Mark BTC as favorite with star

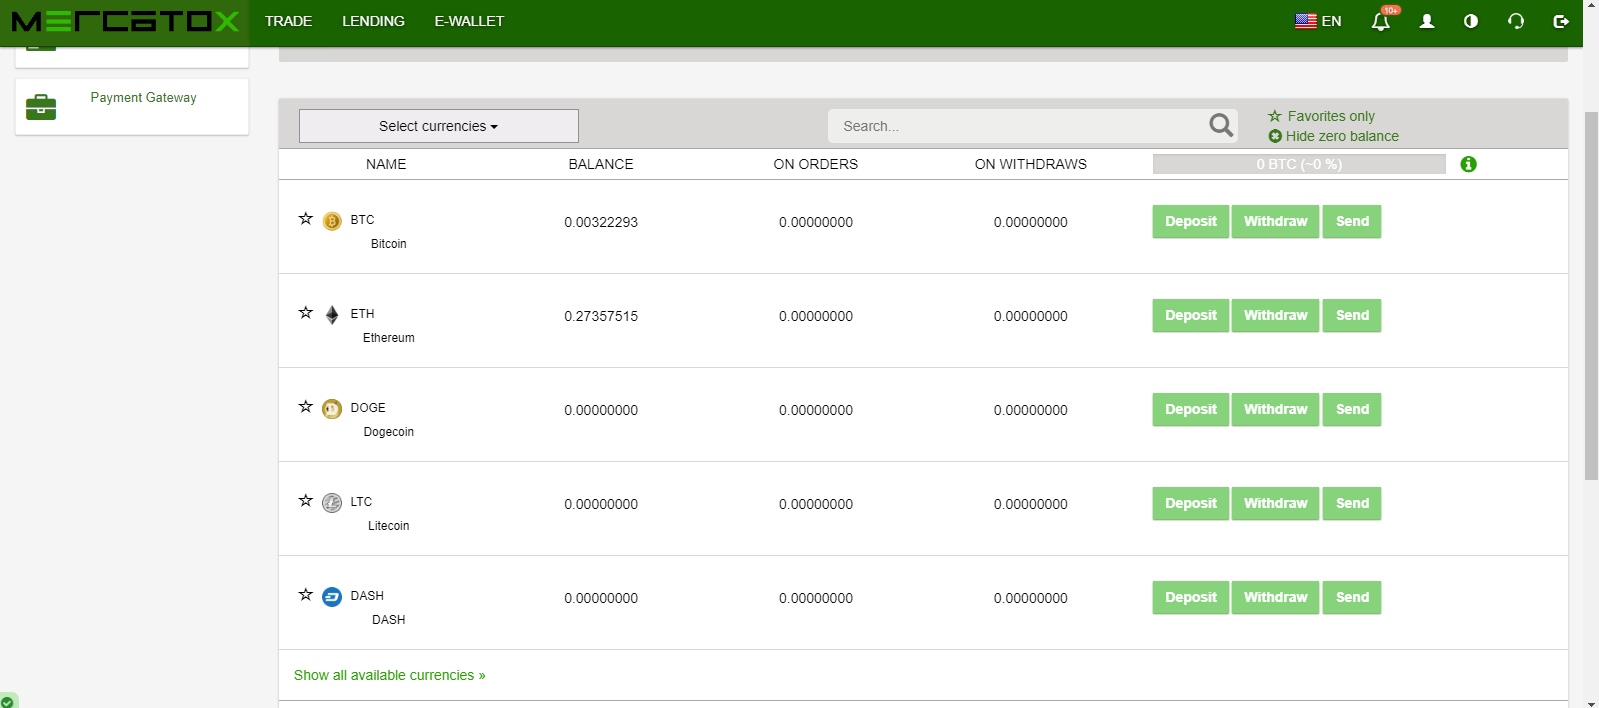pyautogui.click(x=306, y=218)
